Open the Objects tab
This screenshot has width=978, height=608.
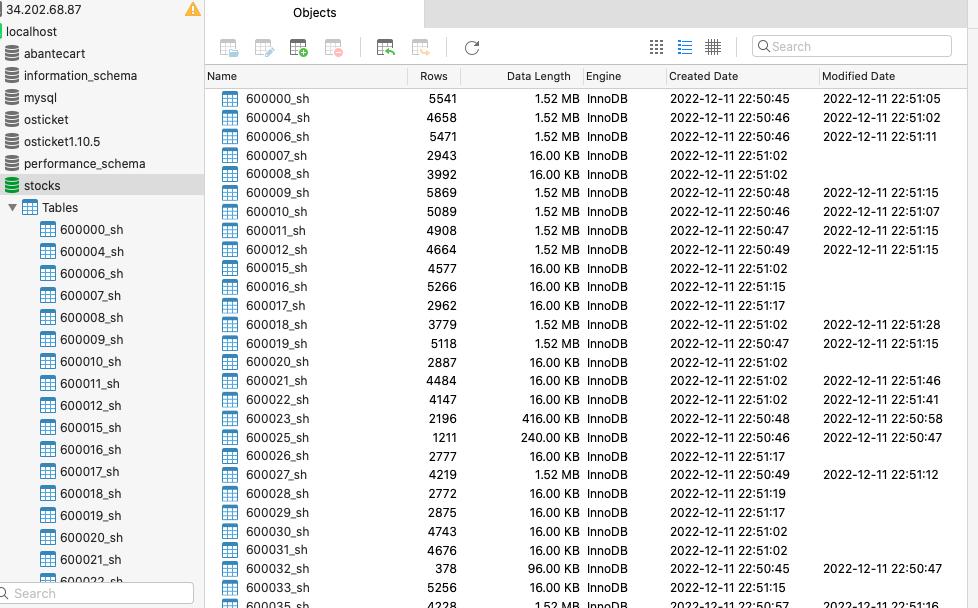click(314, 13)
